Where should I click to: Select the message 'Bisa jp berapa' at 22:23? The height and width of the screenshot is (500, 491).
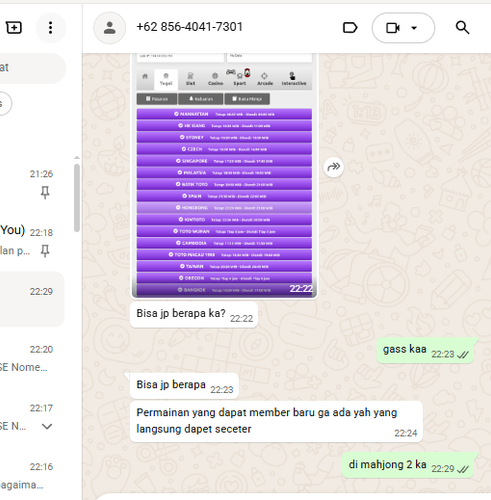point(184,386)
